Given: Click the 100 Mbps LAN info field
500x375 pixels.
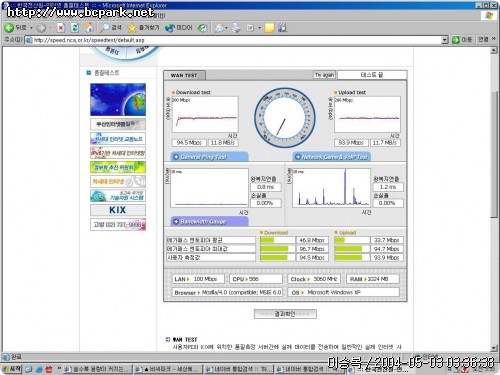Looking at the screenshot, I should [198, 279].
